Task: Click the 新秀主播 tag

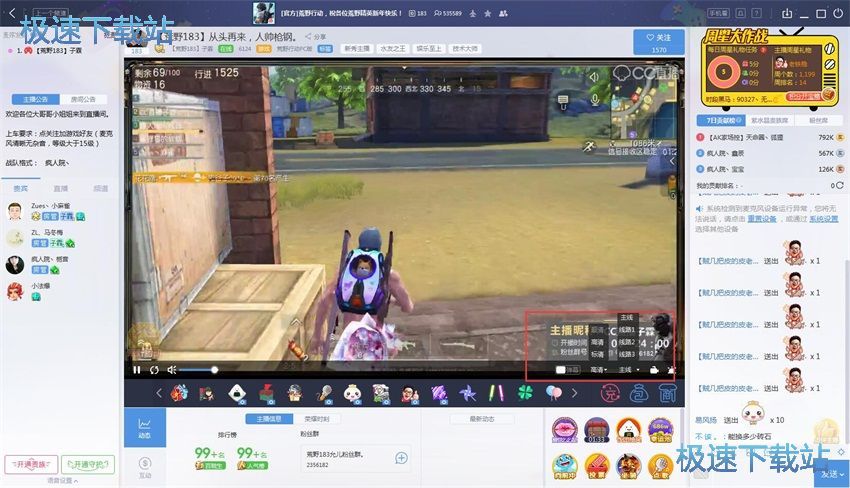Action: click(x=357, y=49)
